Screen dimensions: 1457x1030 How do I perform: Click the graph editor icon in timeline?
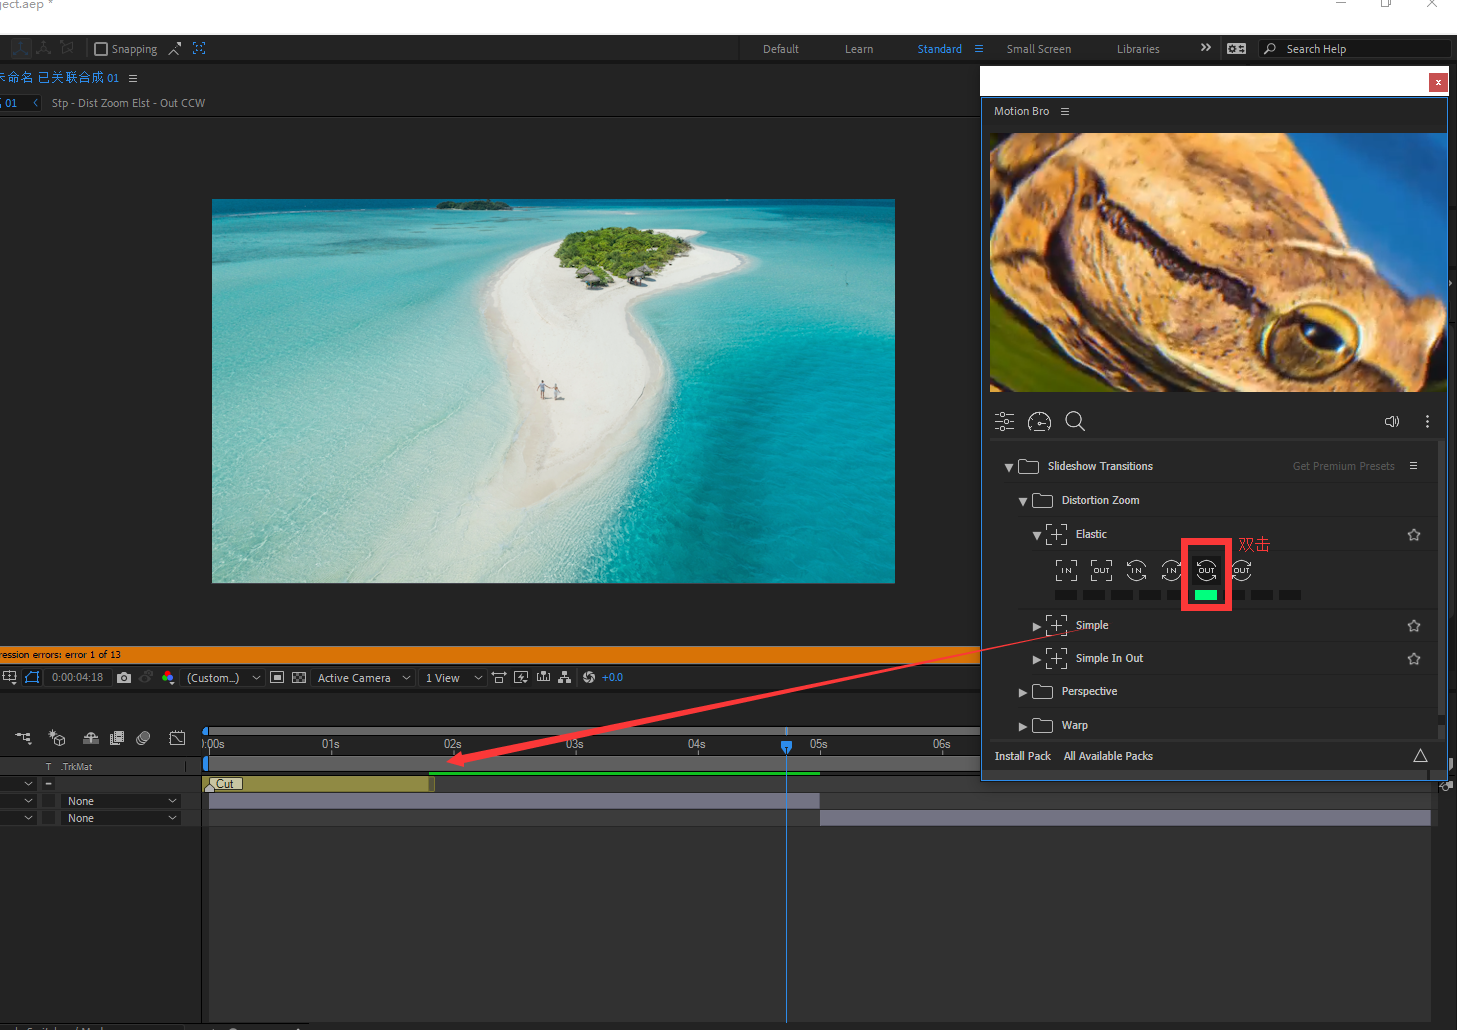click(177, 738)
